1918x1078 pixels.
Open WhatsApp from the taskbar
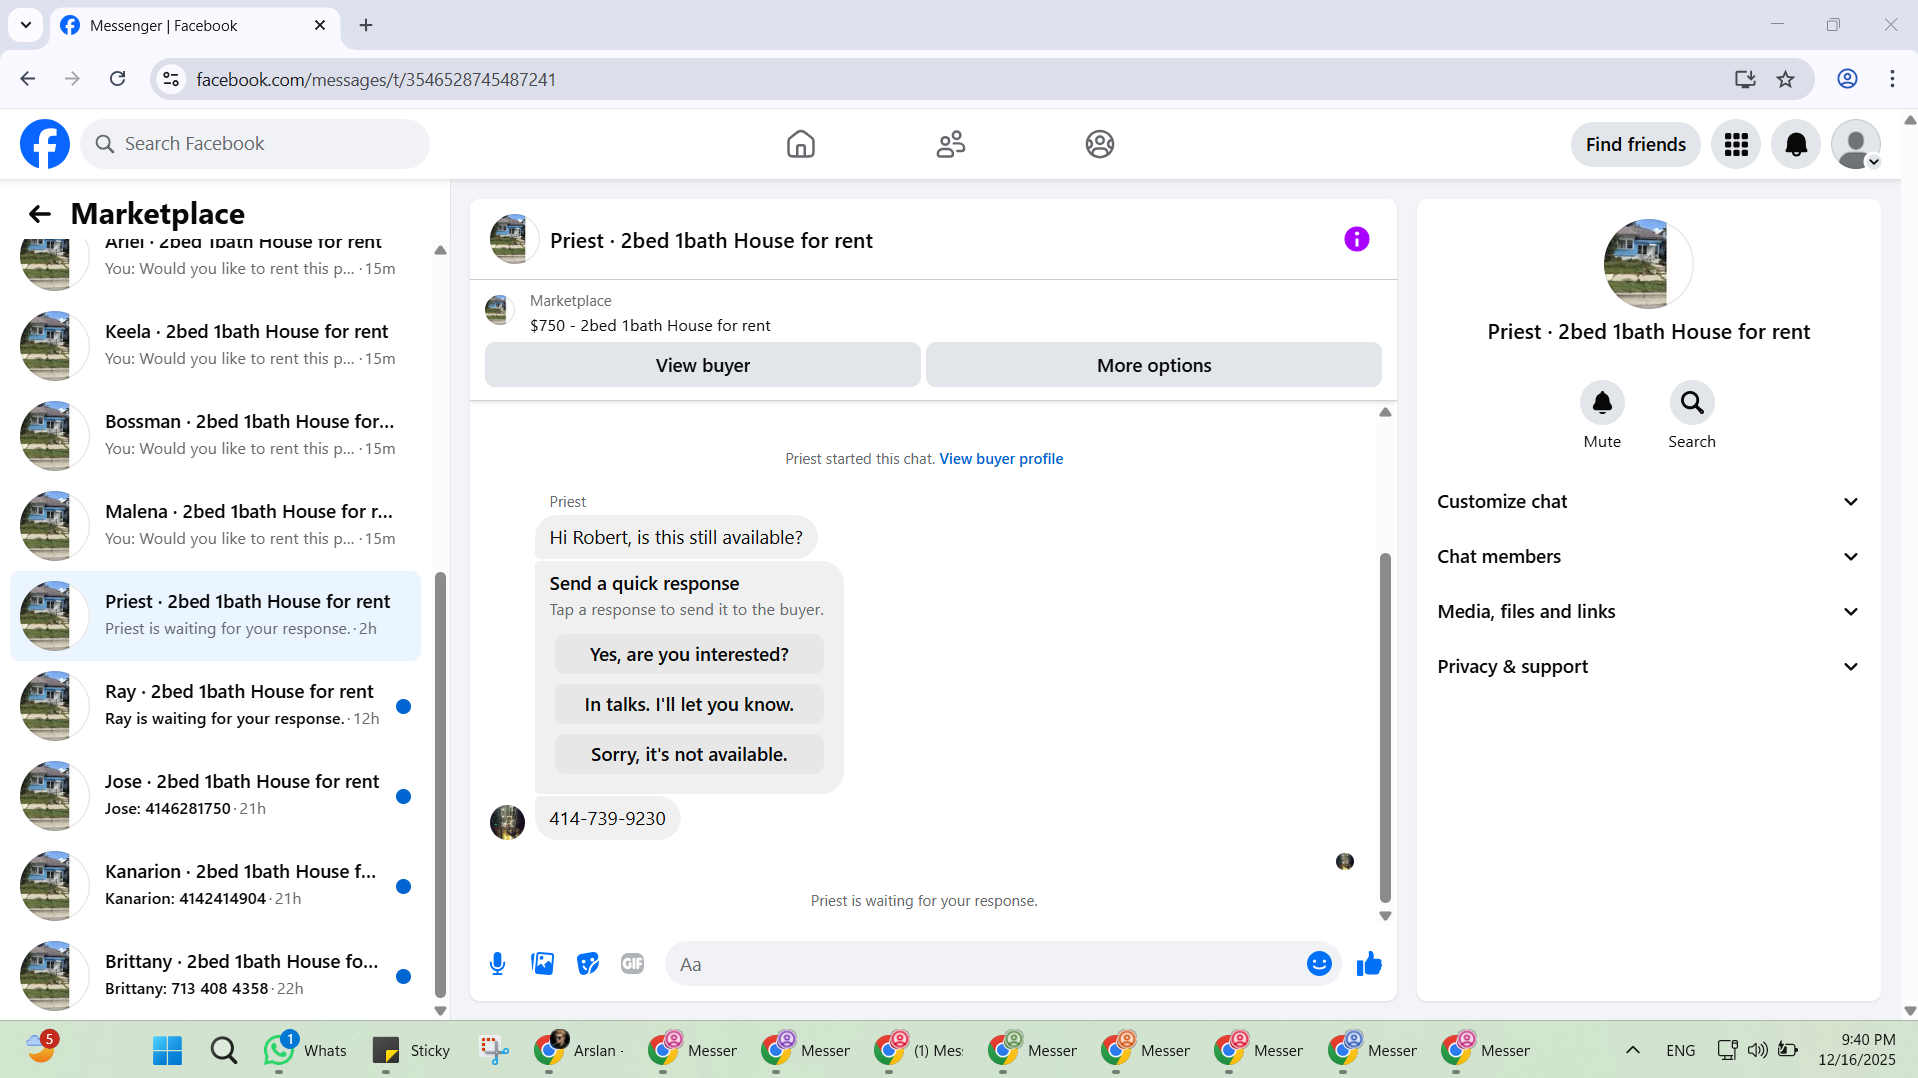(x=305, y=1050)
